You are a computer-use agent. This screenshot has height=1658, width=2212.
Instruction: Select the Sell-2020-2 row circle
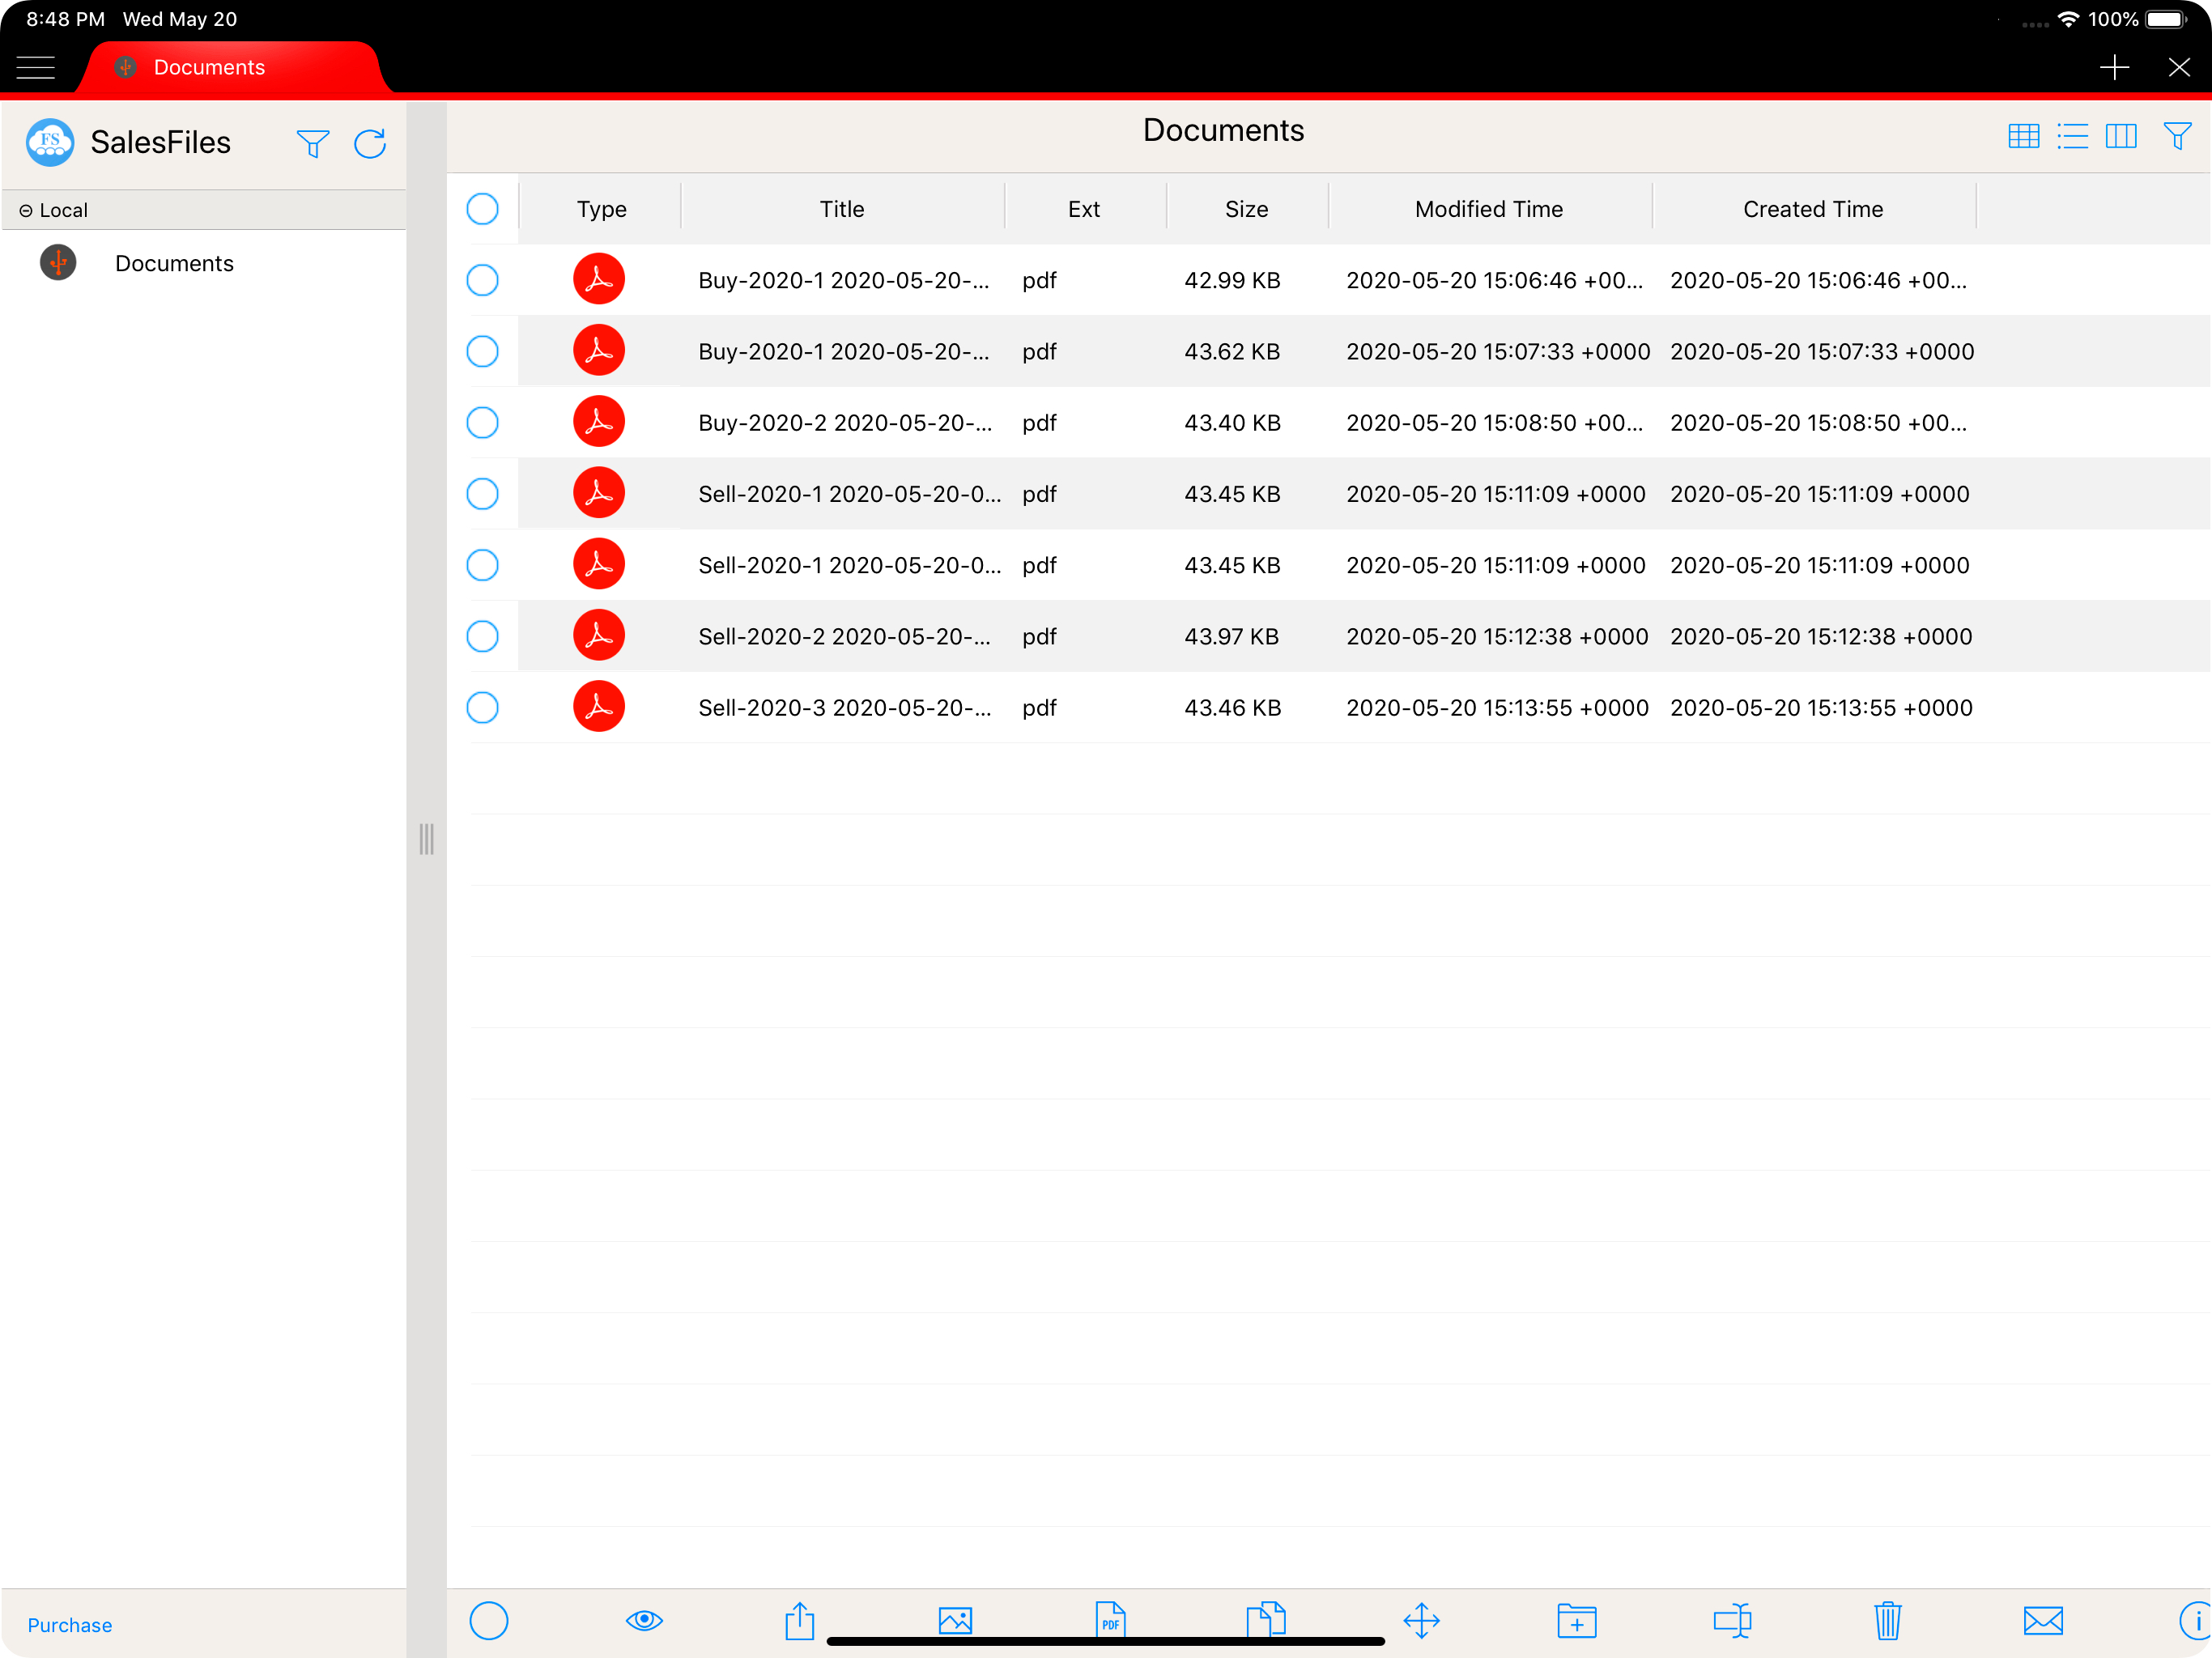pos(482,636)
